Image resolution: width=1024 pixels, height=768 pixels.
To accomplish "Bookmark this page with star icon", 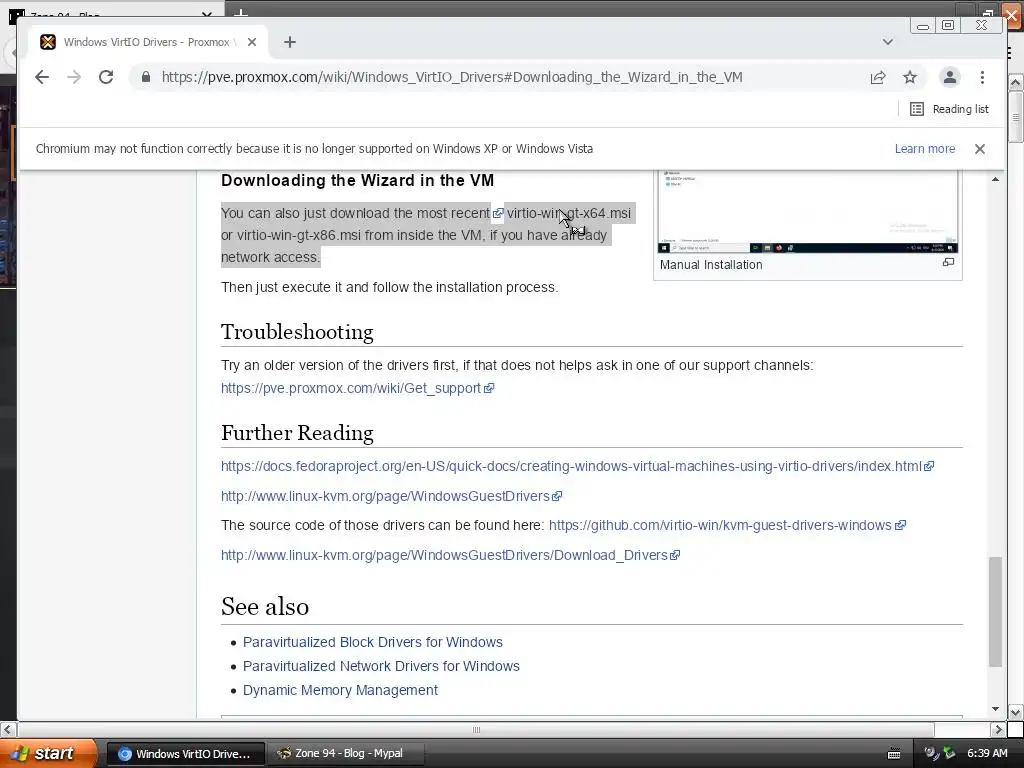I will pos(910,77).
